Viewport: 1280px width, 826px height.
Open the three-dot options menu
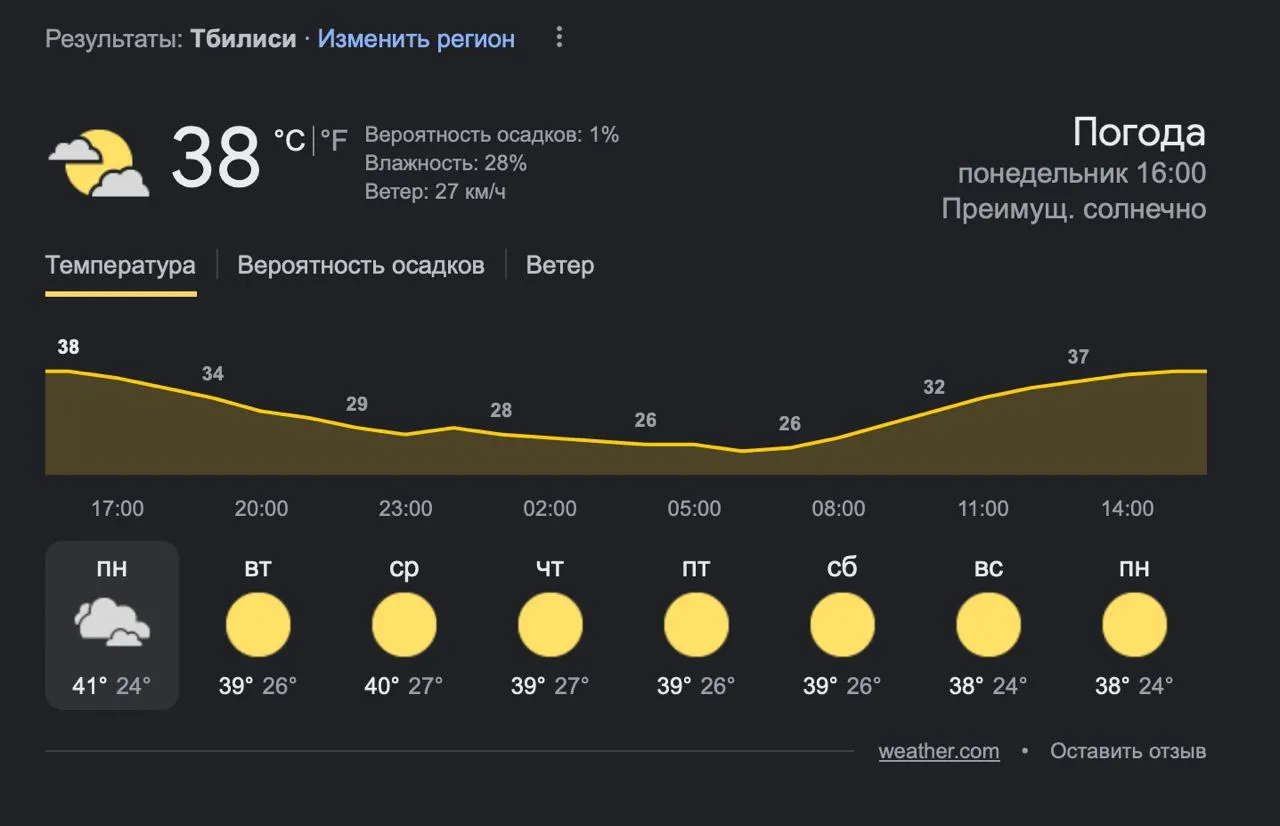point(559,38)
